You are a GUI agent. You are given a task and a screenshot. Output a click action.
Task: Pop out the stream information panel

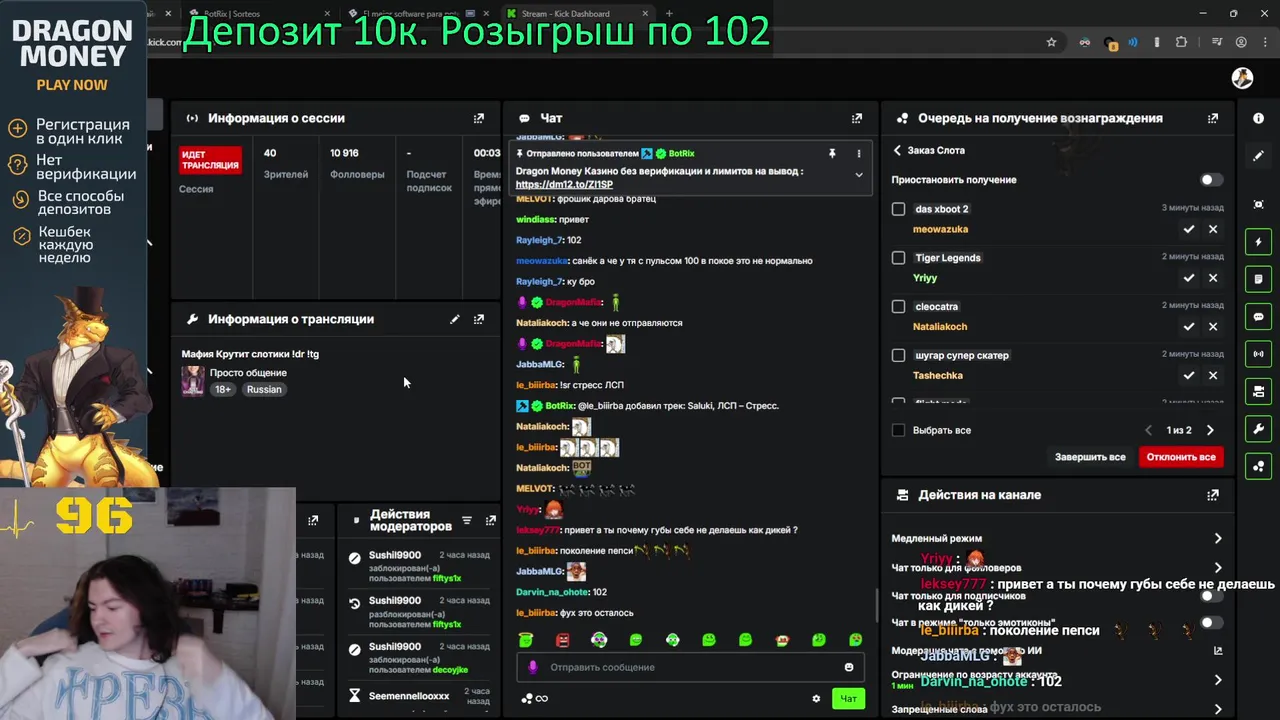(x=479, y=319)
